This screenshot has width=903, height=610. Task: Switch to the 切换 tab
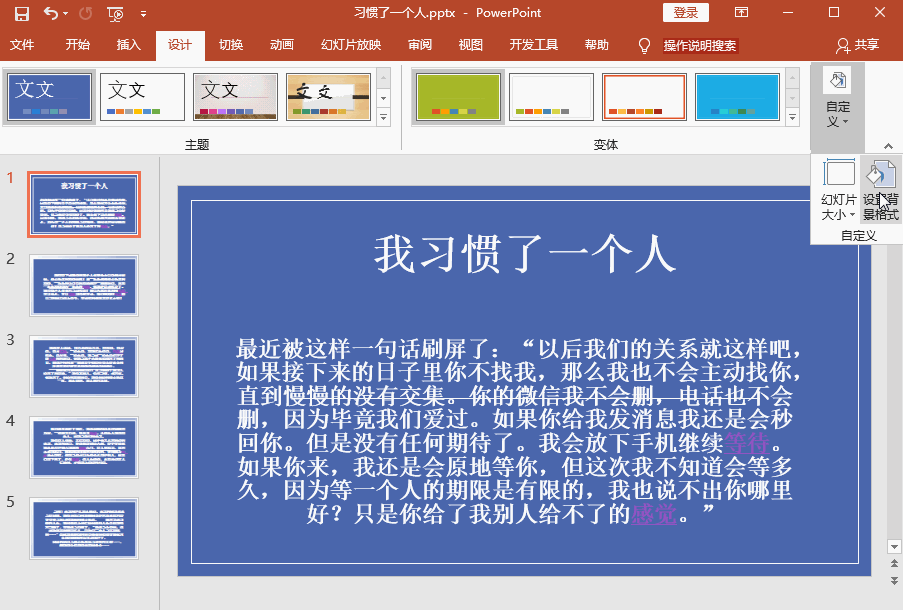231,45
